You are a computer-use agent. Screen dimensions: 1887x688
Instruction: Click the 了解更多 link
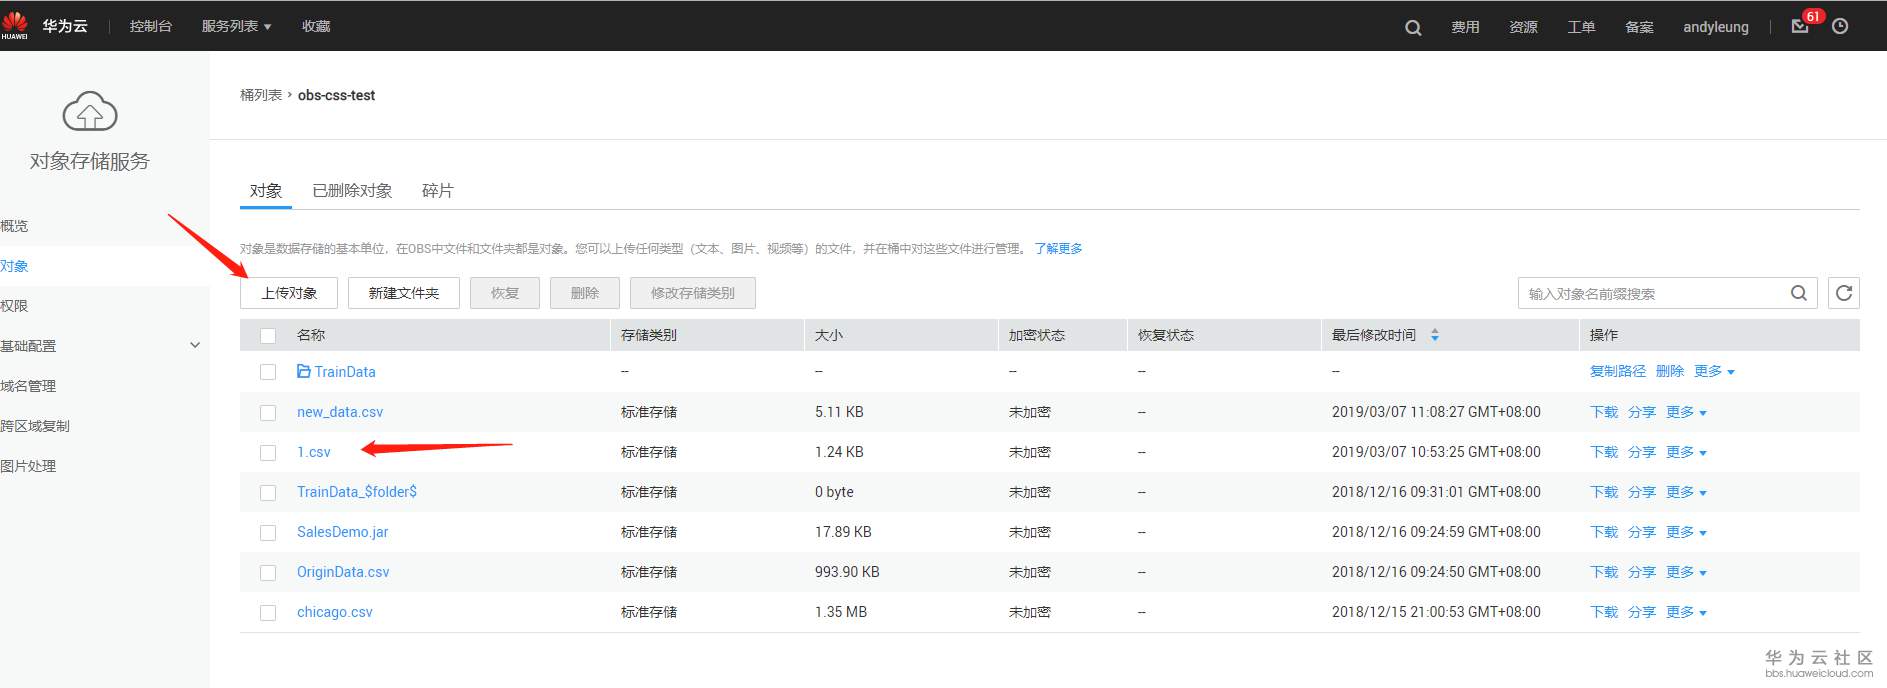pos(1058,248)
